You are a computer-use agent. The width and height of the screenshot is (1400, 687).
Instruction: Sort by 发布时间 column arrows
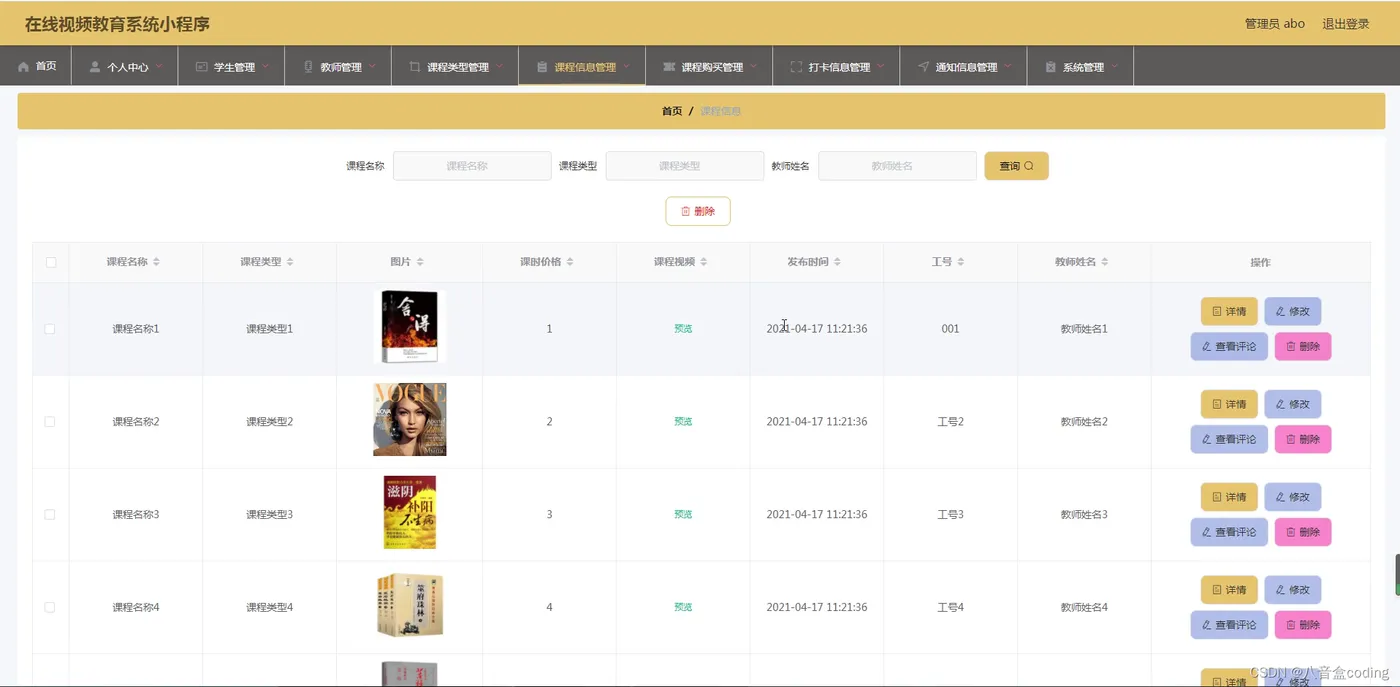click(x=837, y=262)
